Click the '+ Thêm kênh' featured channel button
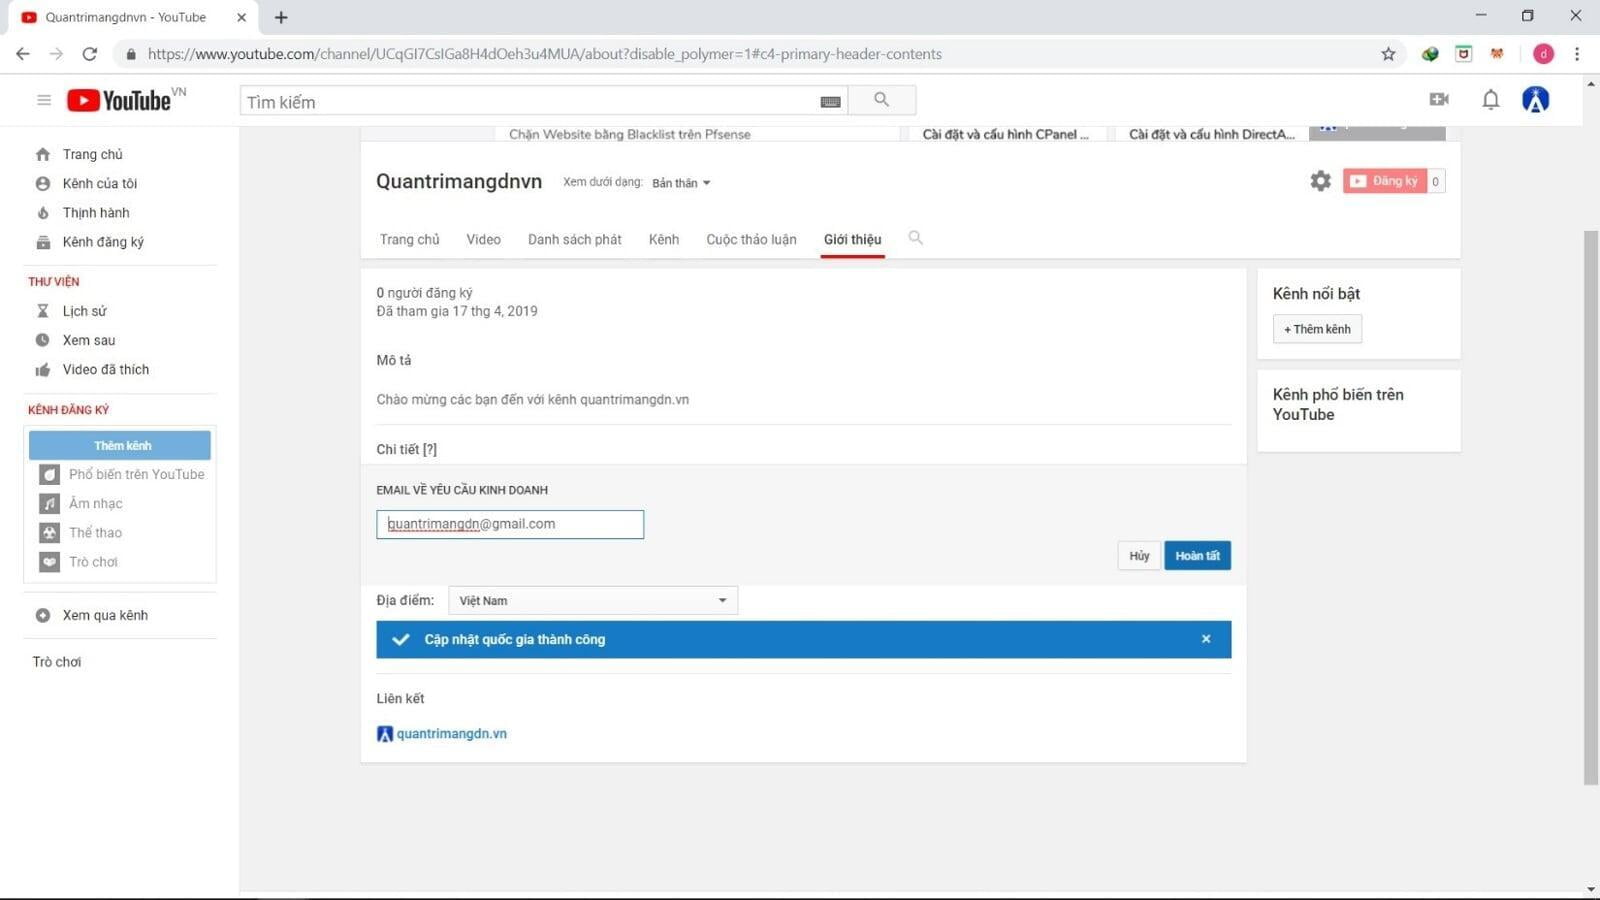 (1317, 329)
